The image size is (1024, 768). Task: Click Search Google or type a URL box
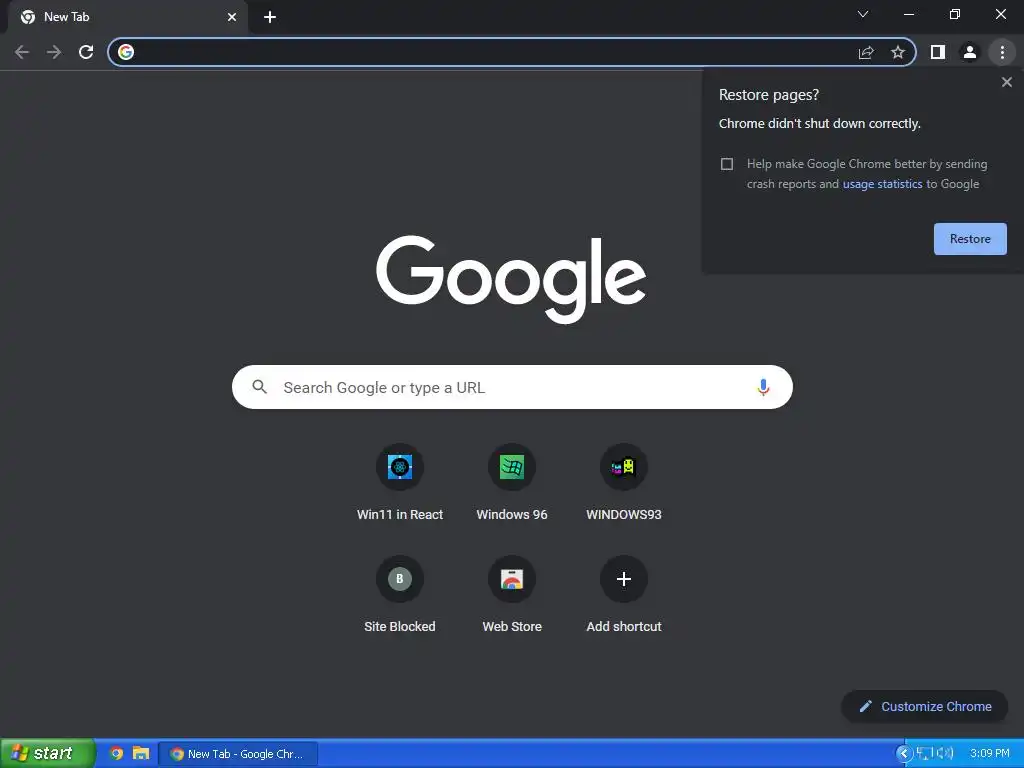pos(512,387)
